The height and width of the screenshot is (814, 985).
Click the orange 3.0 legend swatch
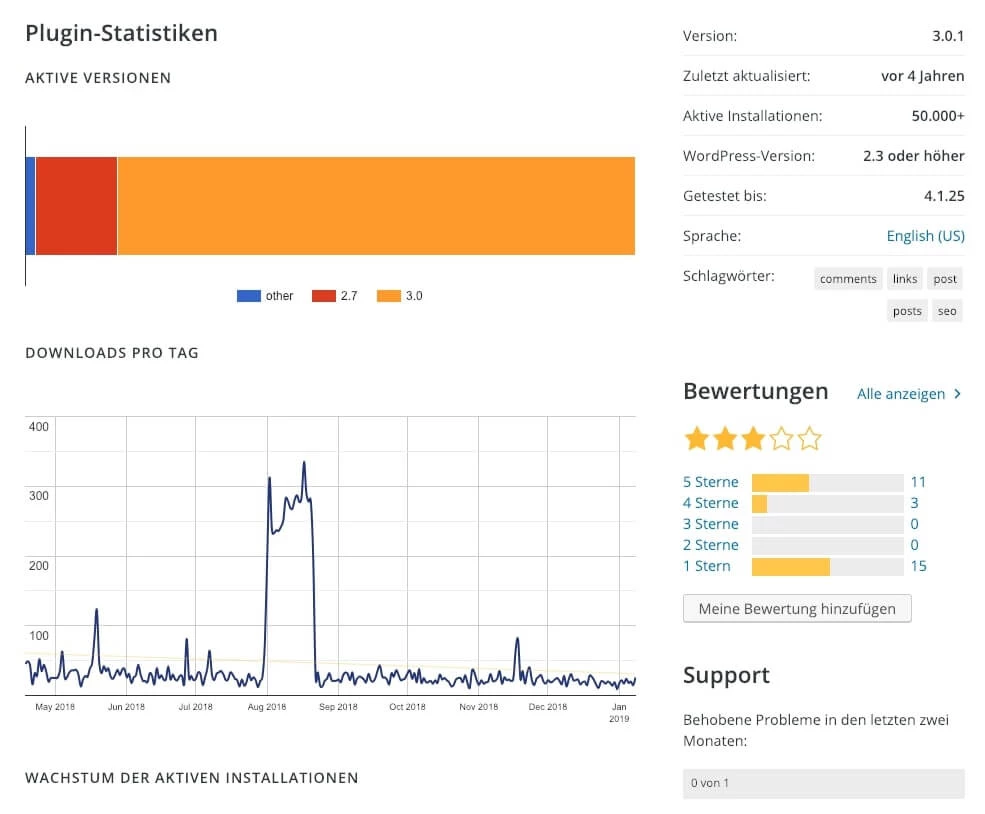point(388,296)
